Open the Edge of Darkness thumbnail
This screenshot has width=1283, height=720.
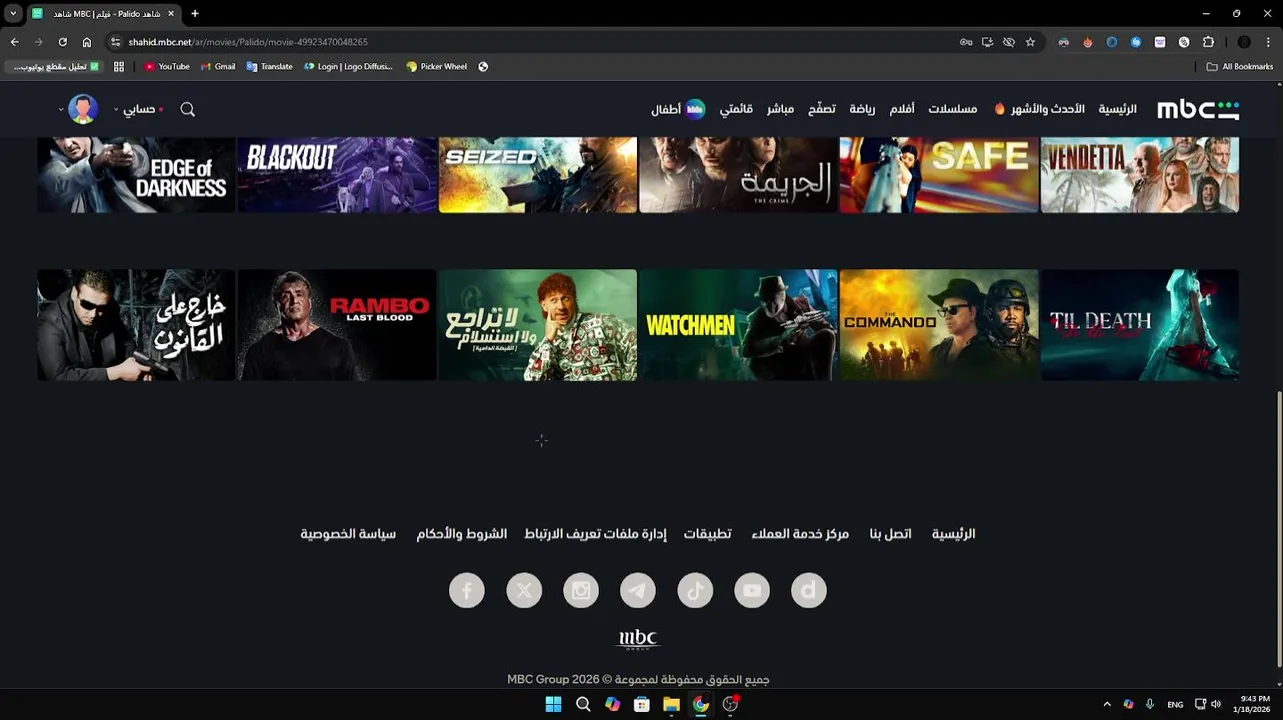click(136, 175)
